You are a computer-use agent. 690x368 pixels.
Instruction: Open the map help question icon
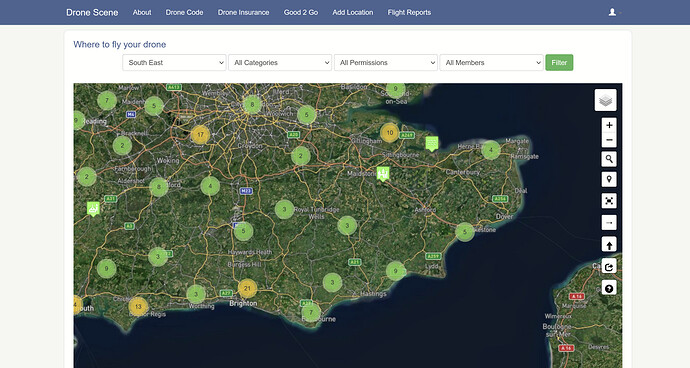click(609, 288)
